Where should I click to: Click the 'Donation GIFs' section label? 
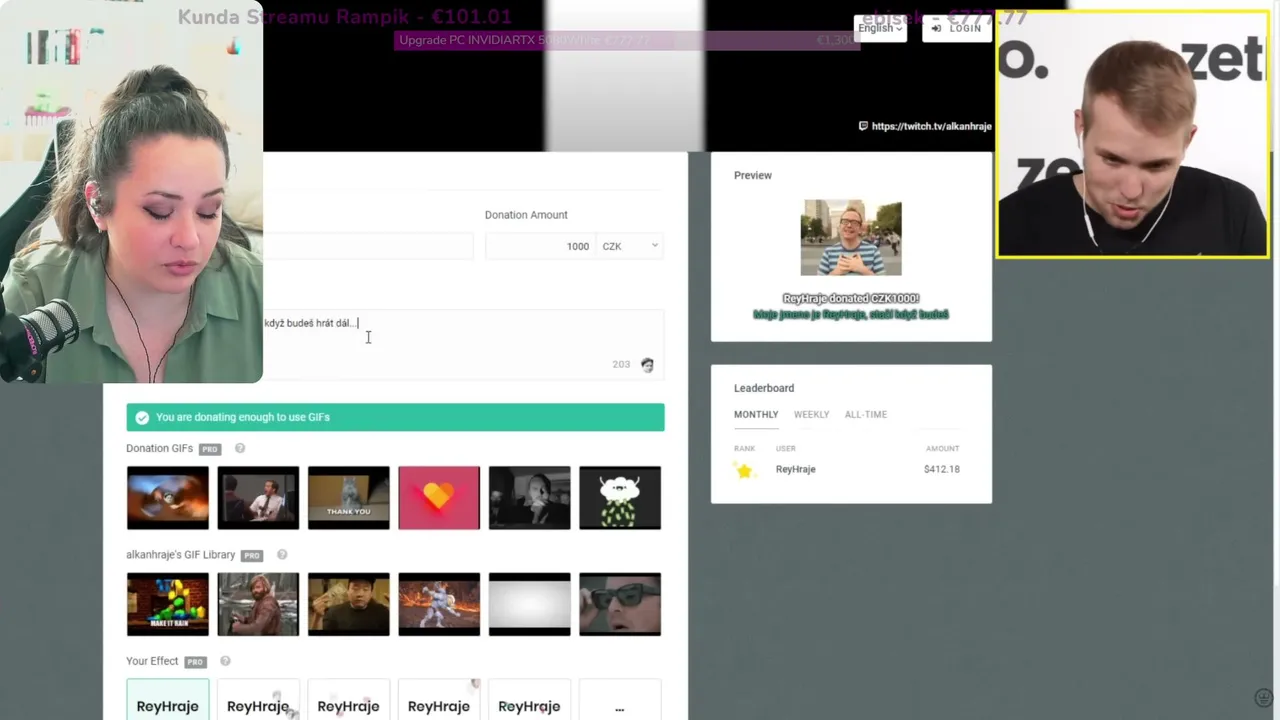click(x=160, y=448)
